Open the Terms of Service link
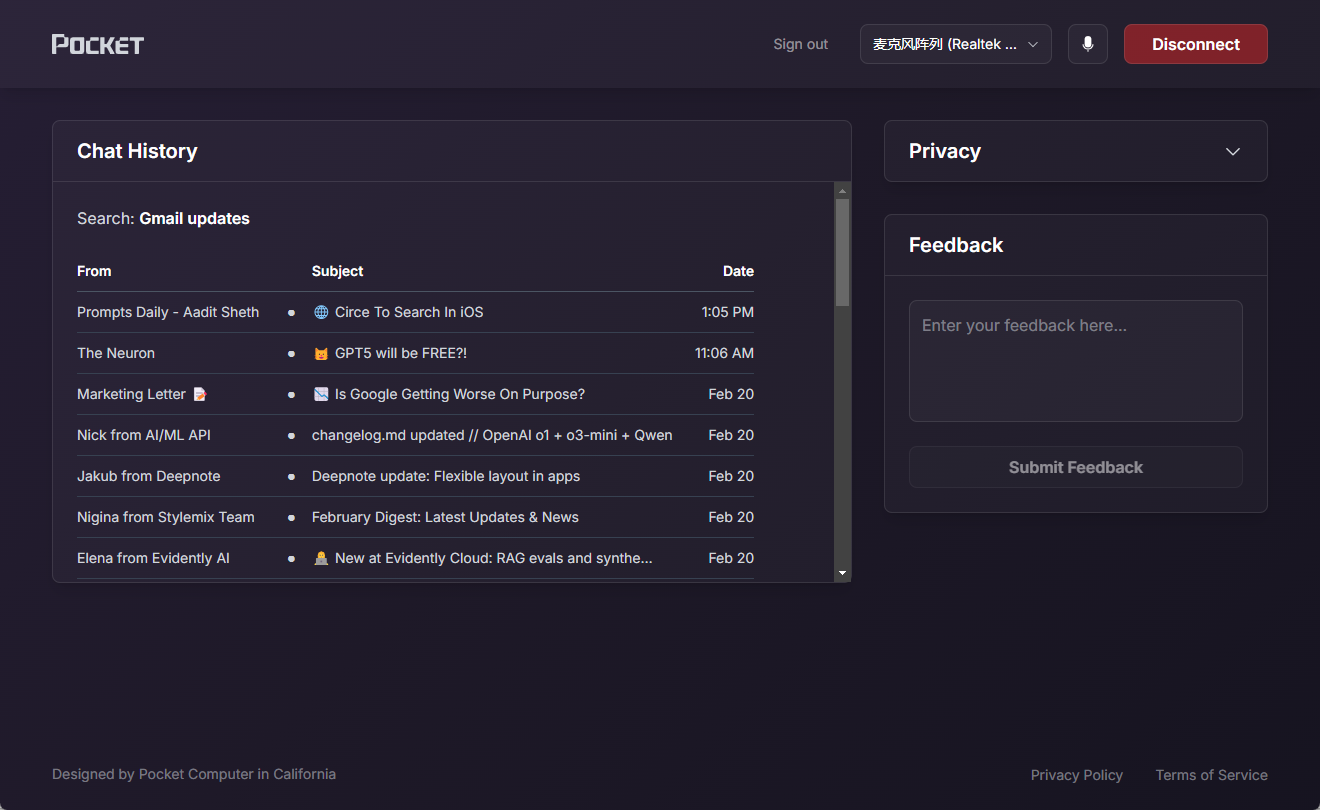Viewport: 1320px width, 810px height. click(1212, 775)
